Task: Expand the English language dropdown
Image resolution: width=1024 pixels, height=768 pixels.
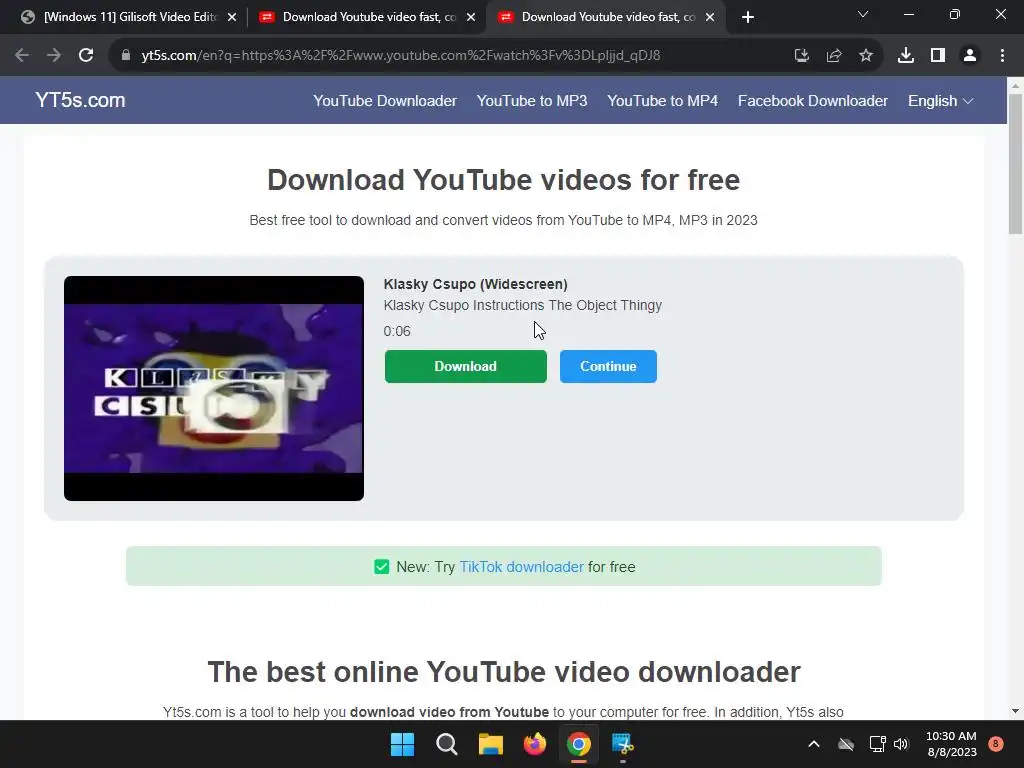Action: (940, 101)
